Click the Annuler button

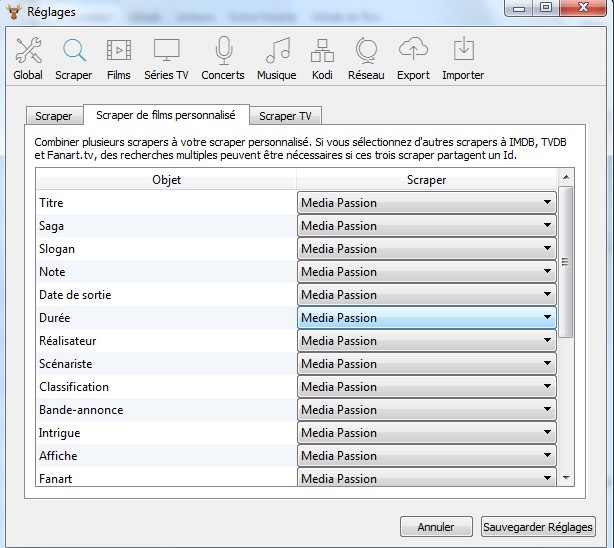[436, 527]
